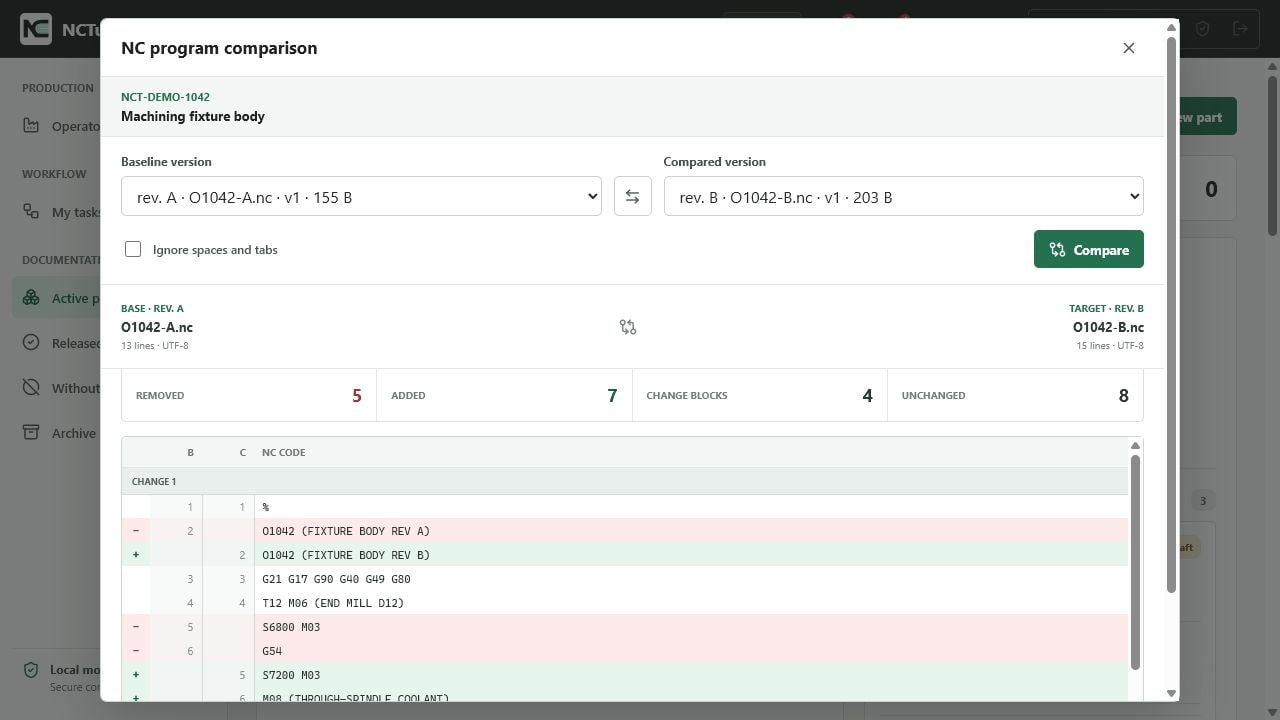Open the Compared version dropdown
The width and height of the screenshot is (1280, 720).
904,197
